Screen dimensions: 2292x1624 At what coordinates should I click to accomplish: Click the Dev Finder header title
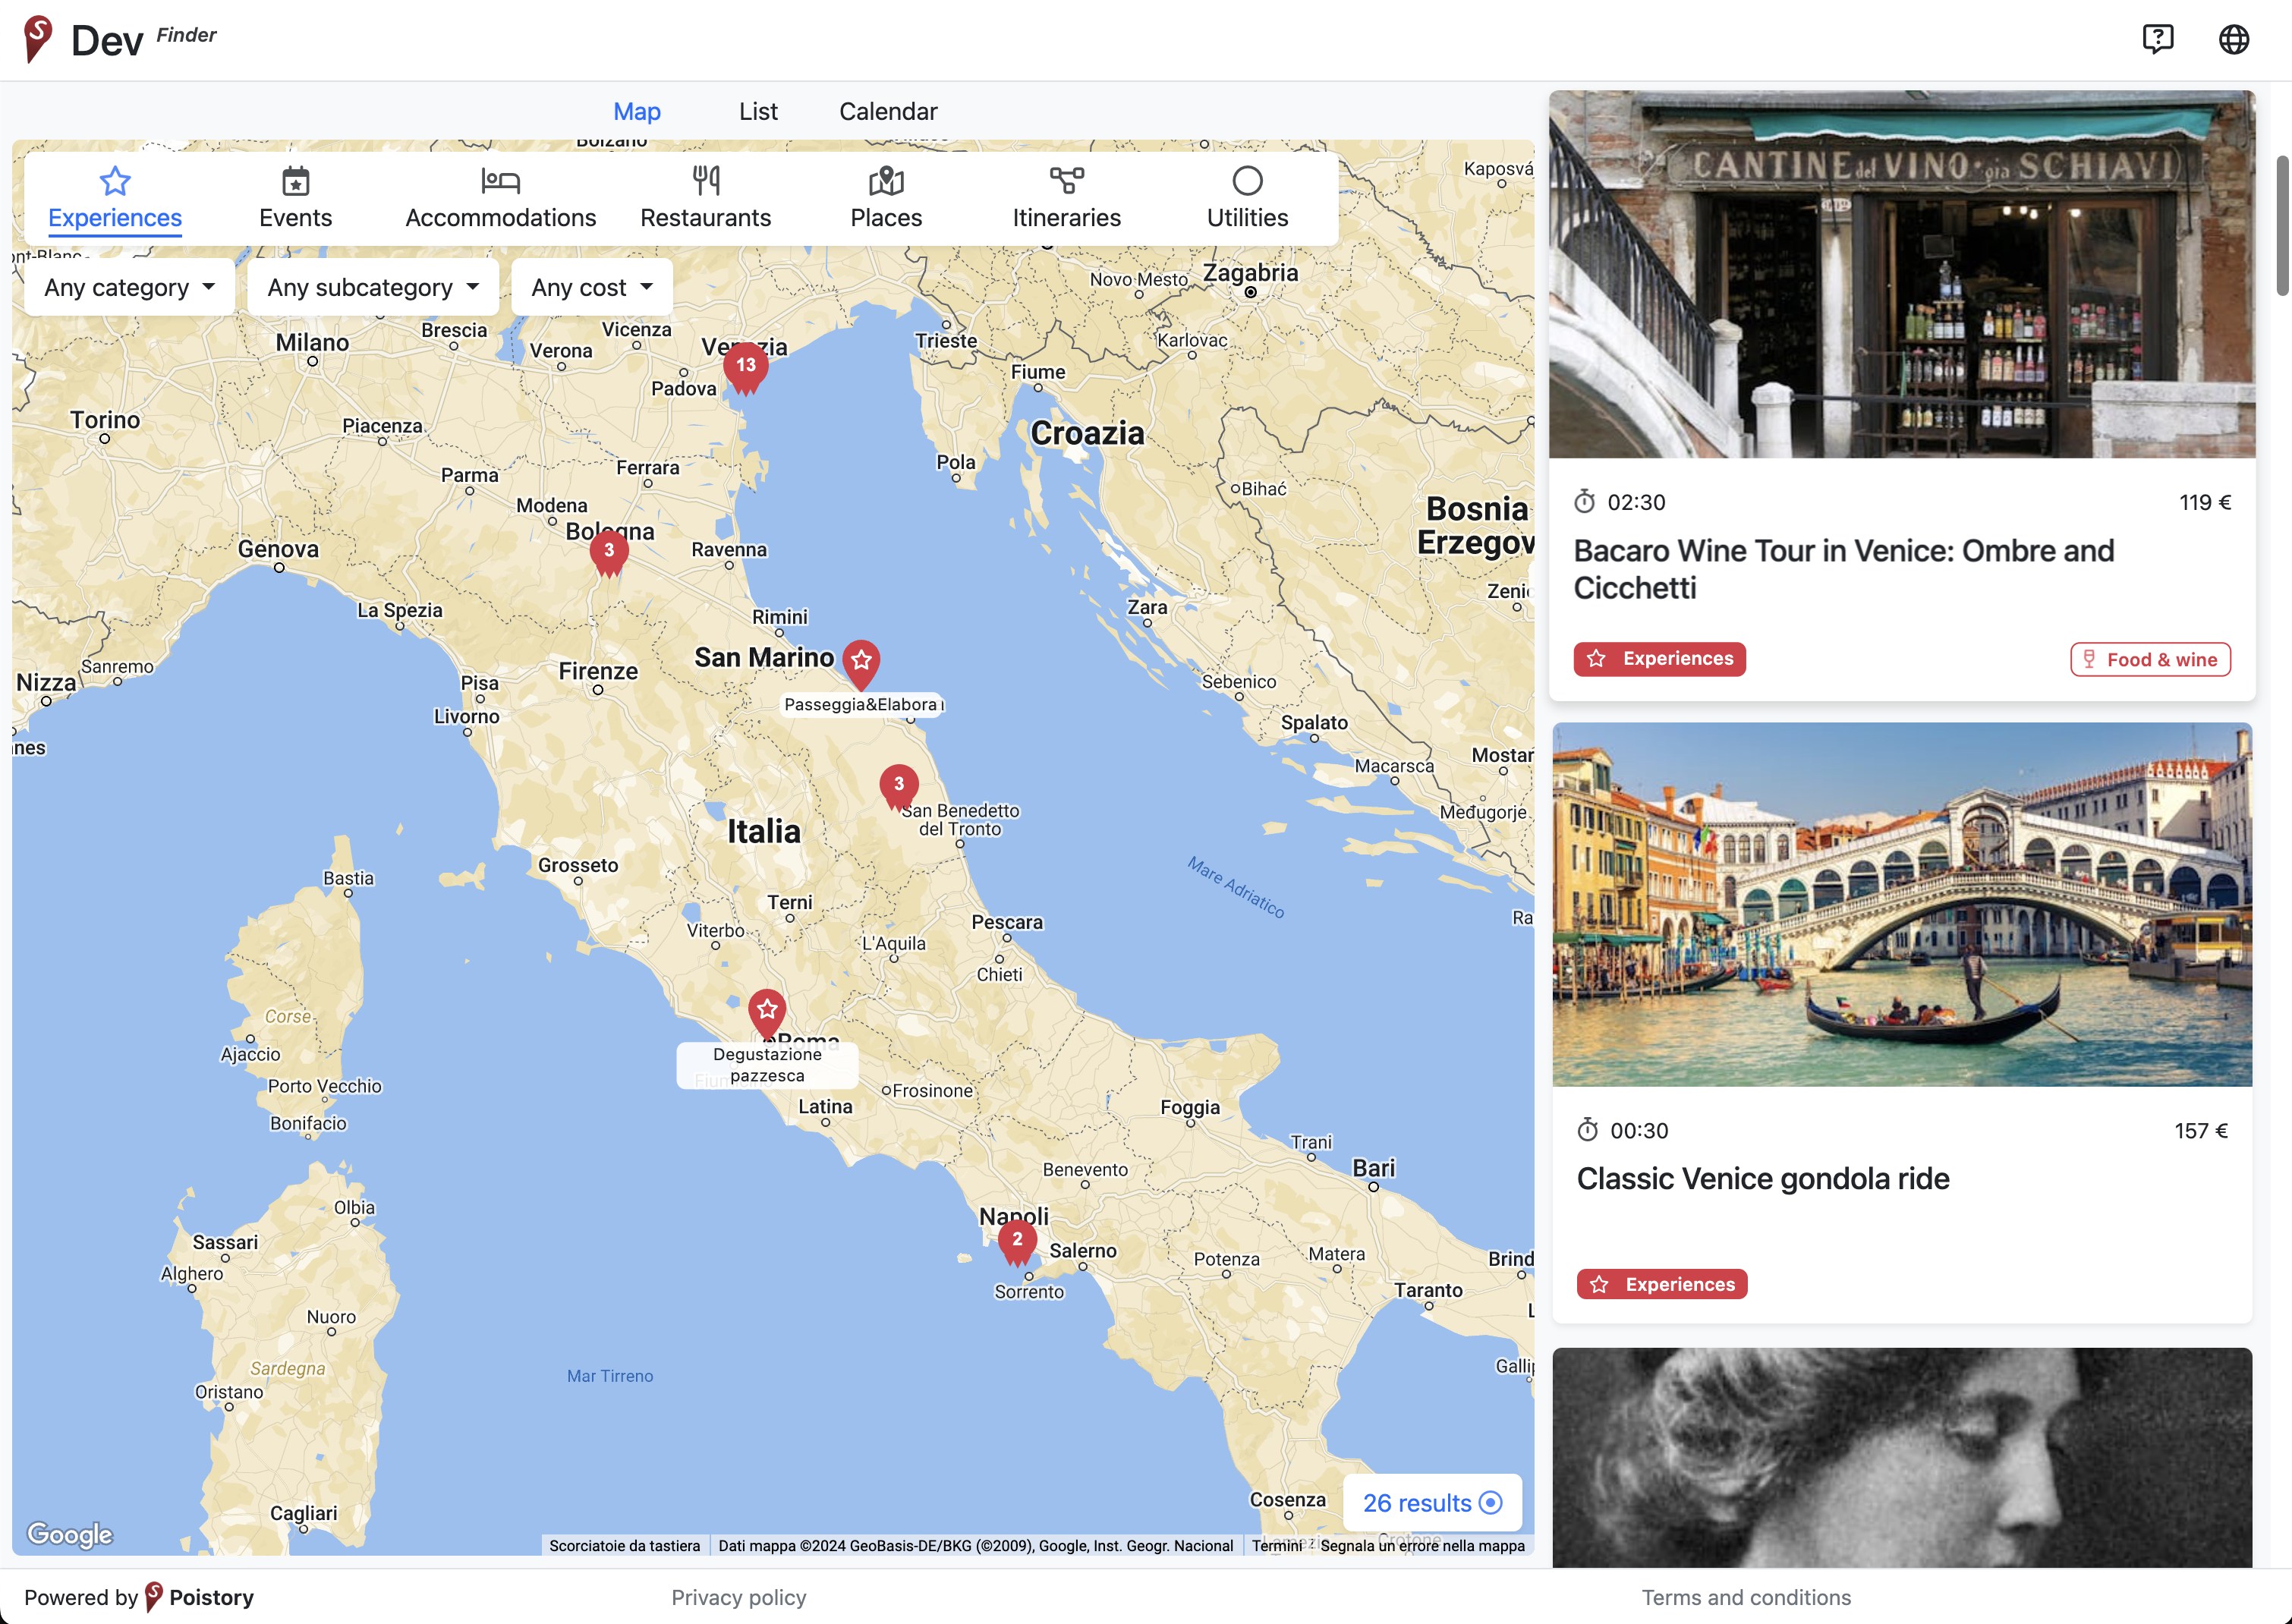(x=143, y=40)
